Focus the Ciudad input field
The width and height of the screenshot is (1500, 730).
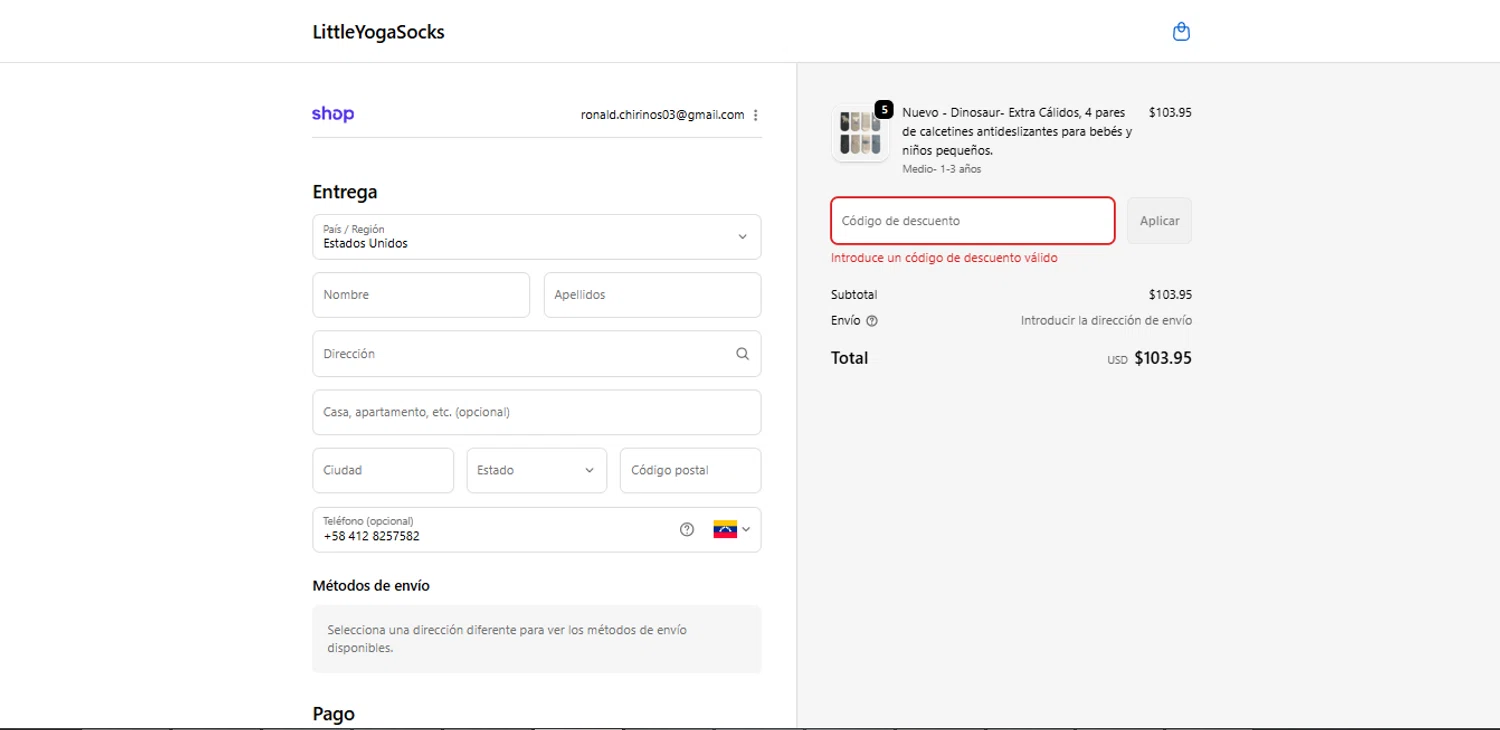coord(383,470)
